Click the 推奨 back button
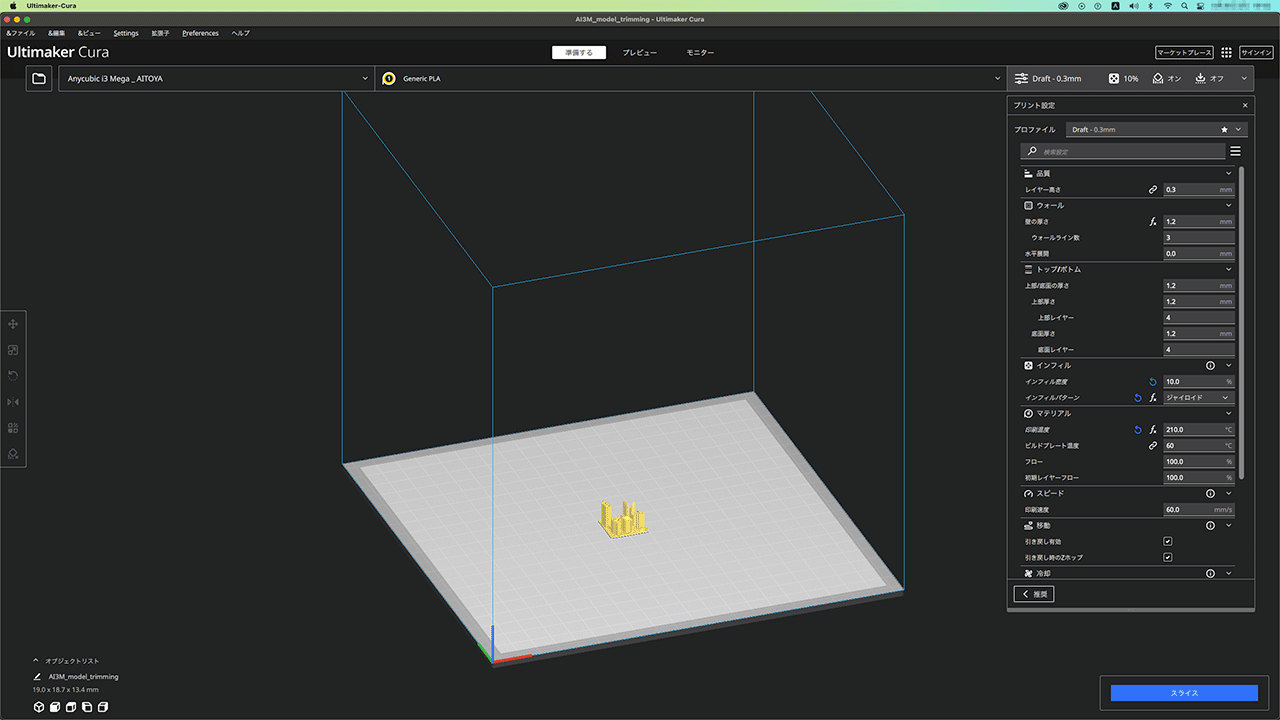This screenshot has height=720, width=1280. click(1034, 594)
